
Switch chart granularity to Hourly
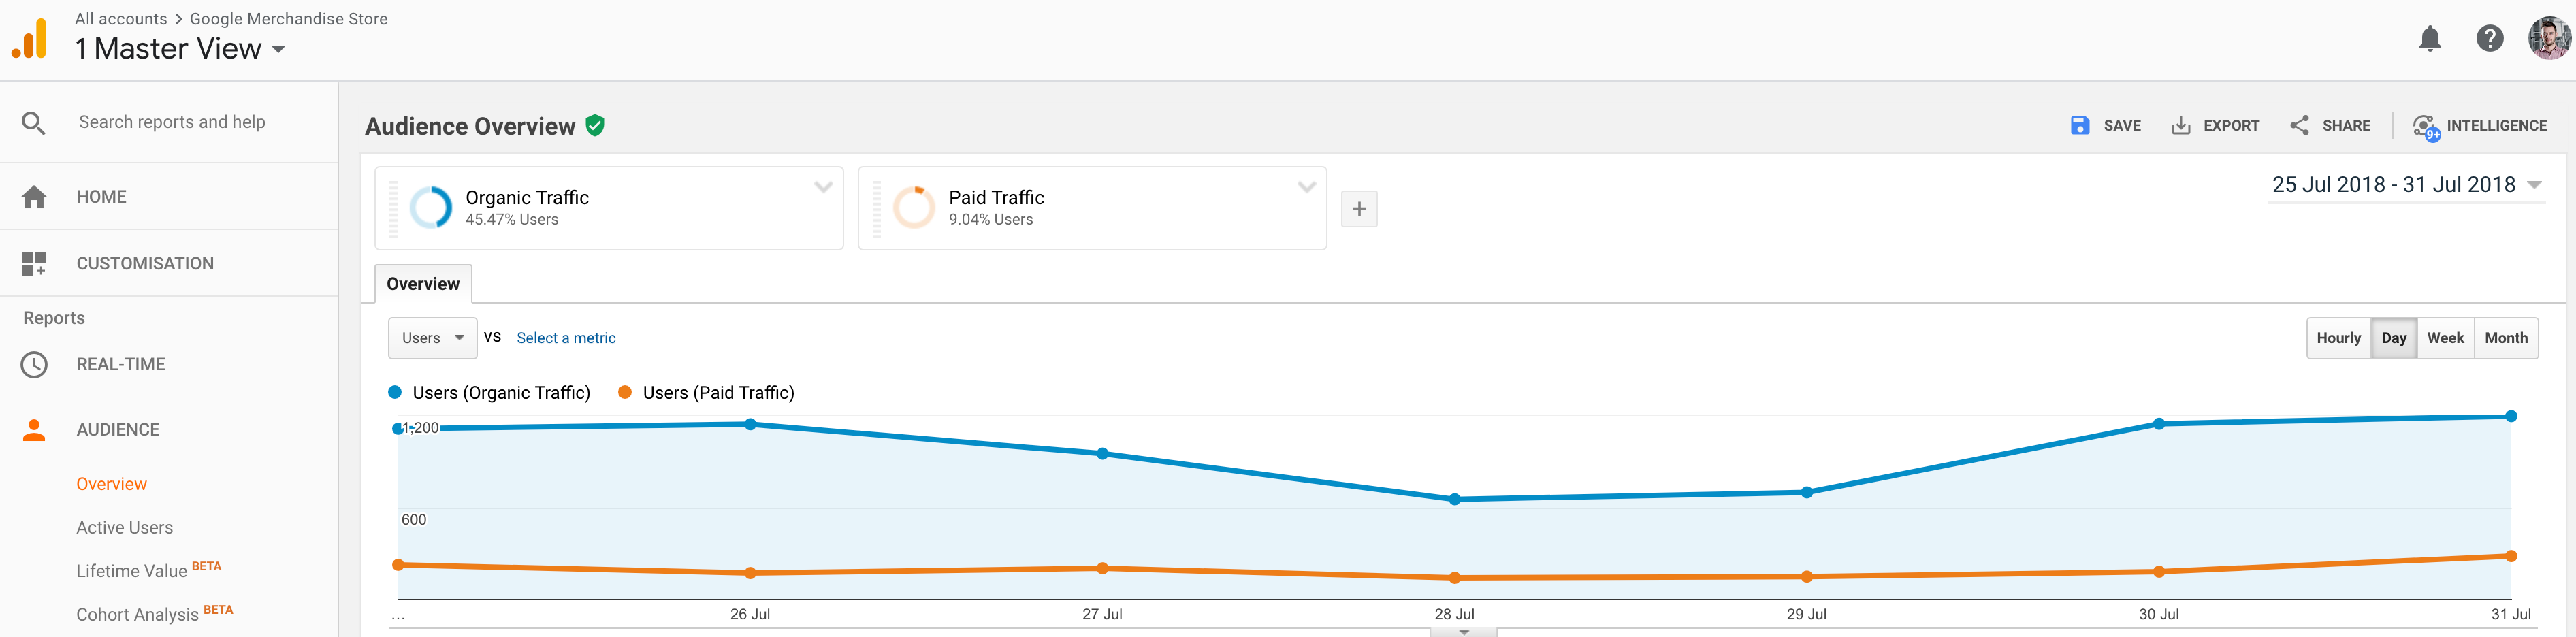click(2338, 338)
